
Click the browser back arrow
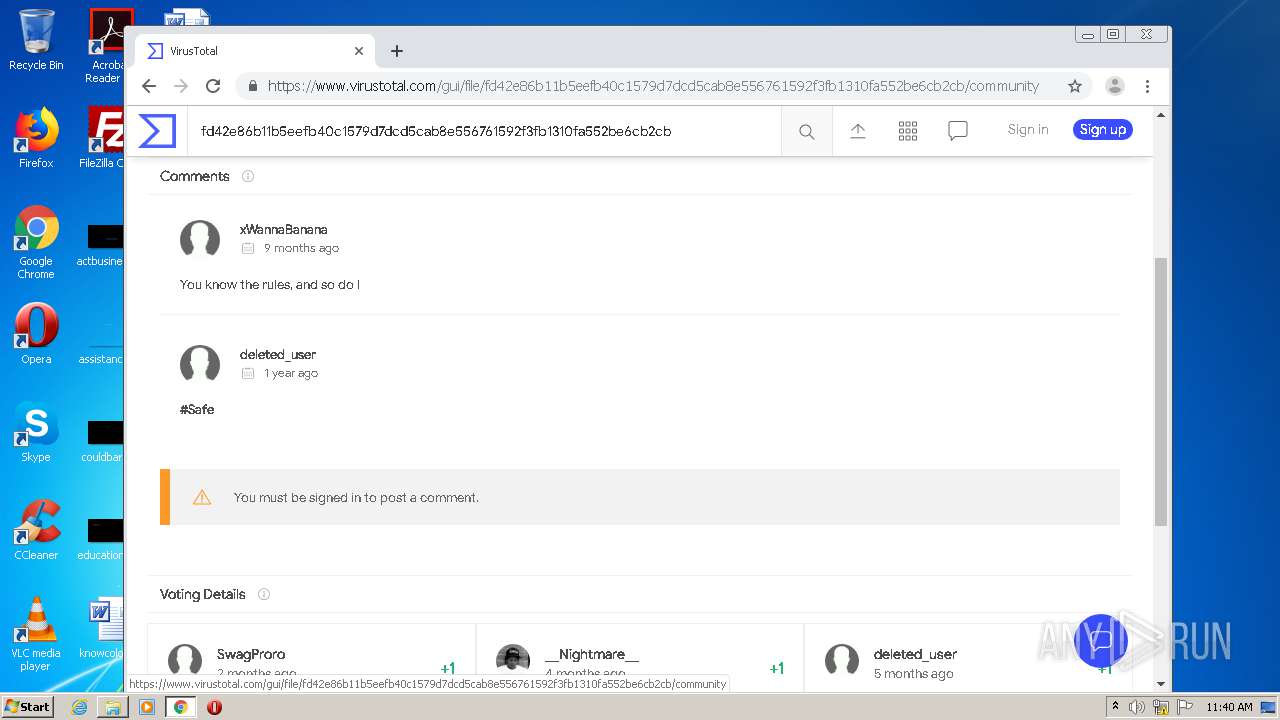[149, 86]
